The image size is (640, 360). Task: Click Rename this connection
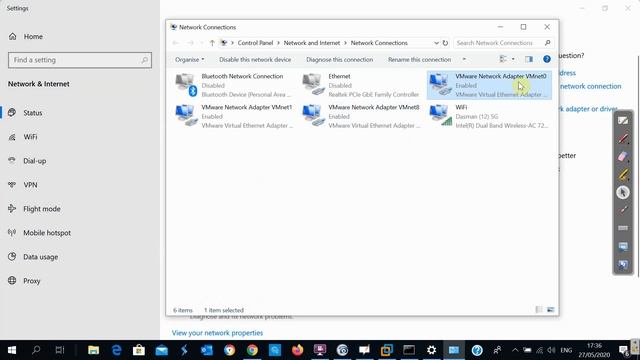click(x=420, y=60)
